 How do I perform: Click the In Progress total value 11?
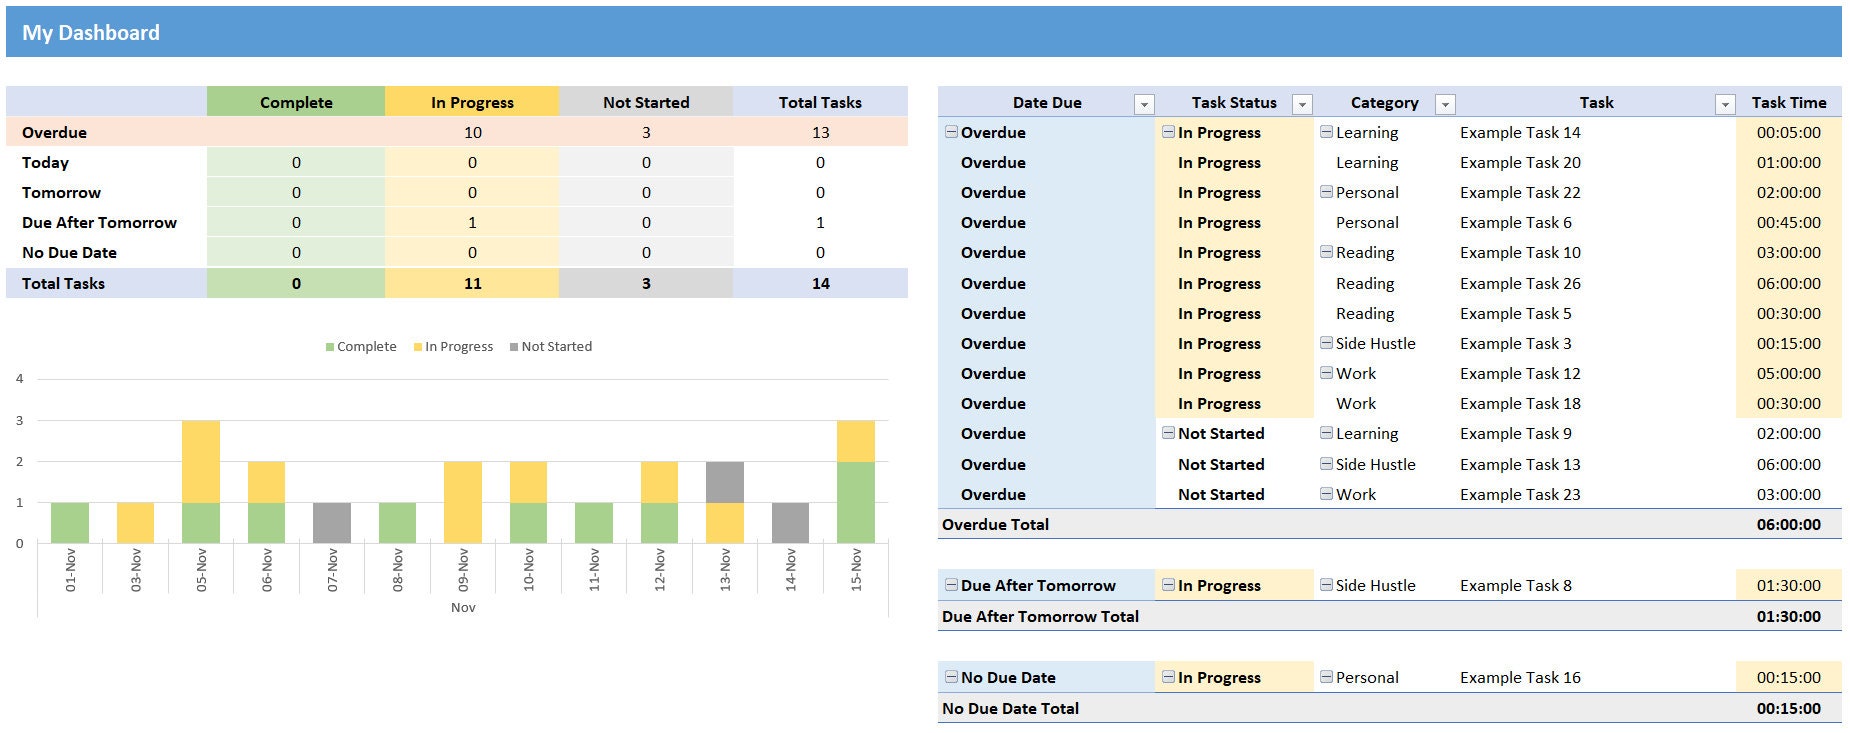(x=472, y=283)
